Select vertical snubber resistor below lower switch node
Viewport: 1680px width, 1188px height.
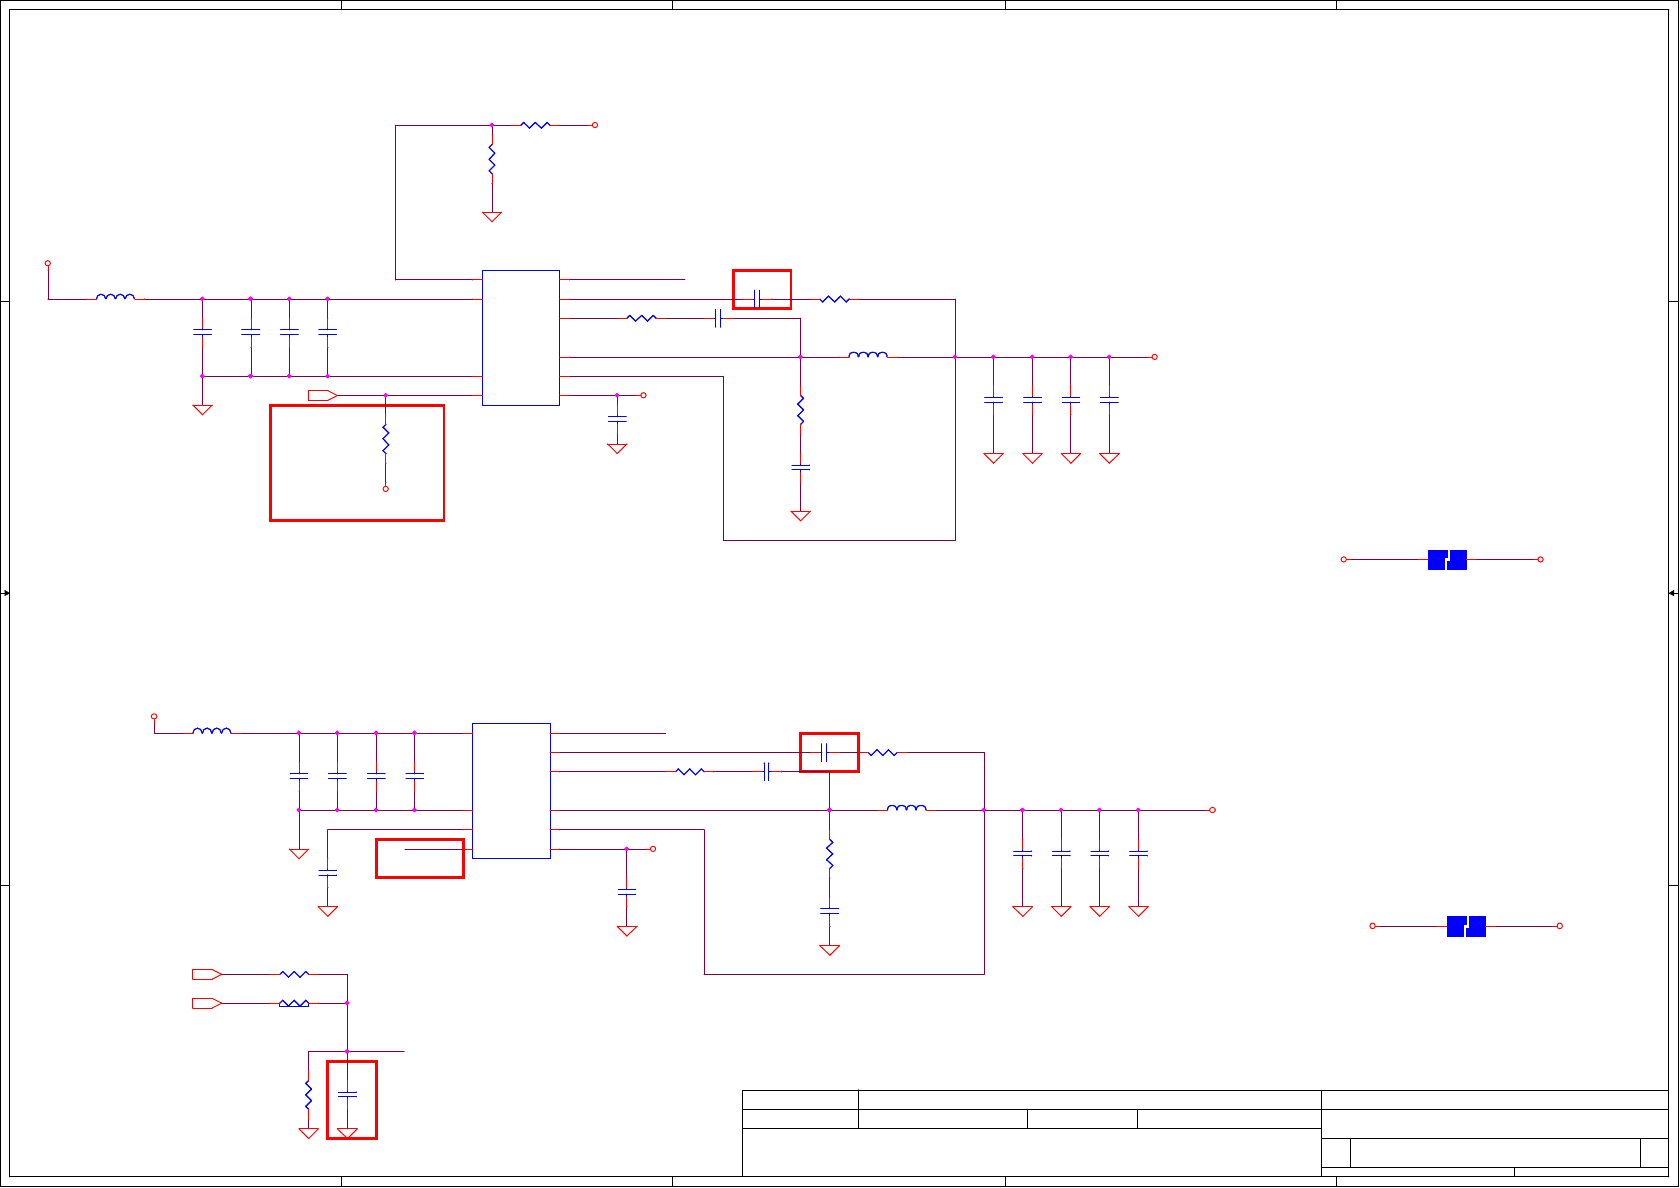pos(830,854)
